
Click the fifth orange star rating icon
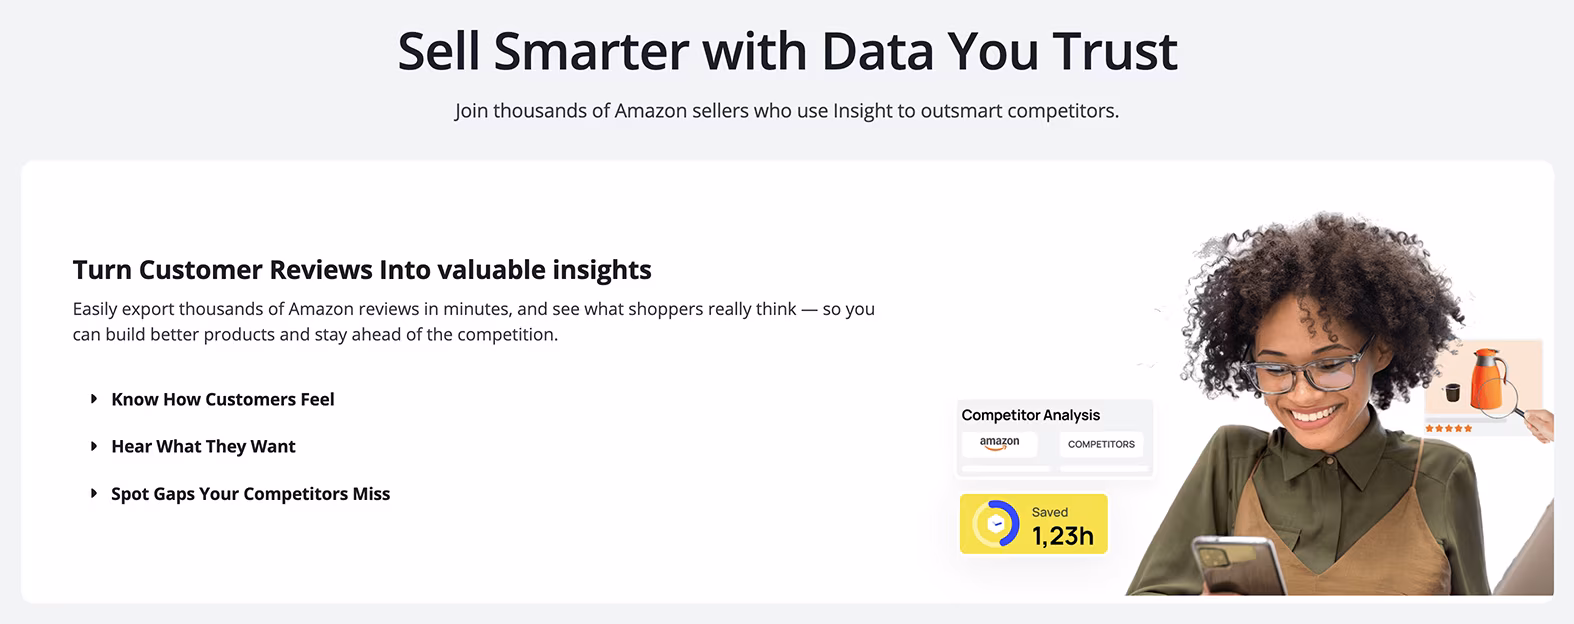click(1468, 428)
